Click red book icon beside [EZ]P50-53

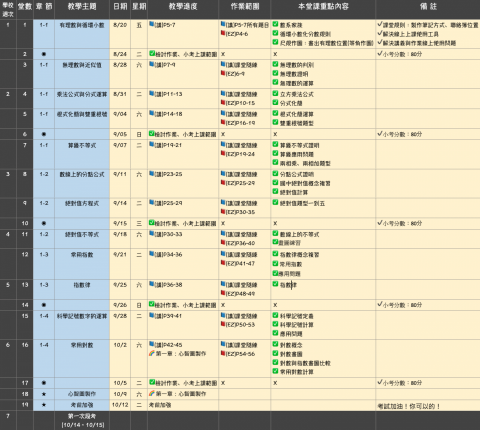click(223, 324)
